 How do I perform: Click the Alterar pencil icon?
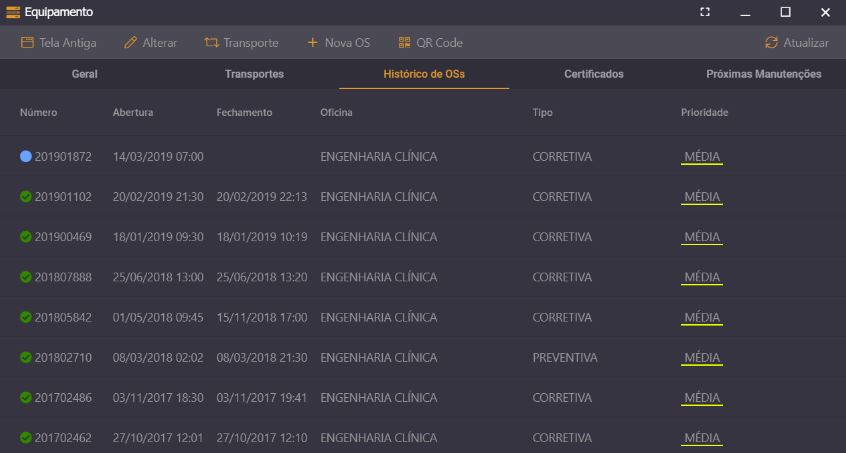(130, 43)
